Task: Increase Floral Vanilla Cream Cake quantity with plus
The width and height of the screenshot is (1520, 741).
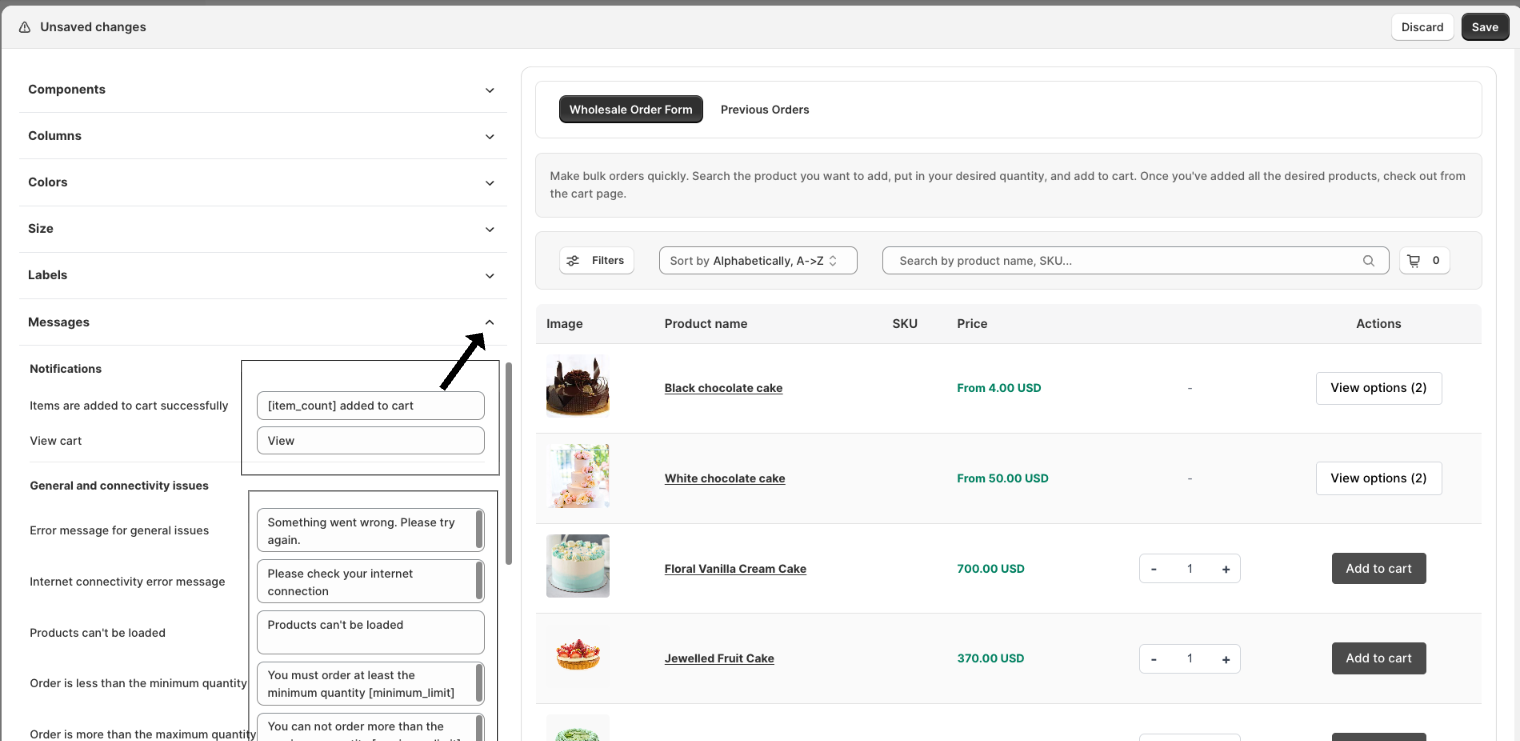Action: tap(1225, 569)
